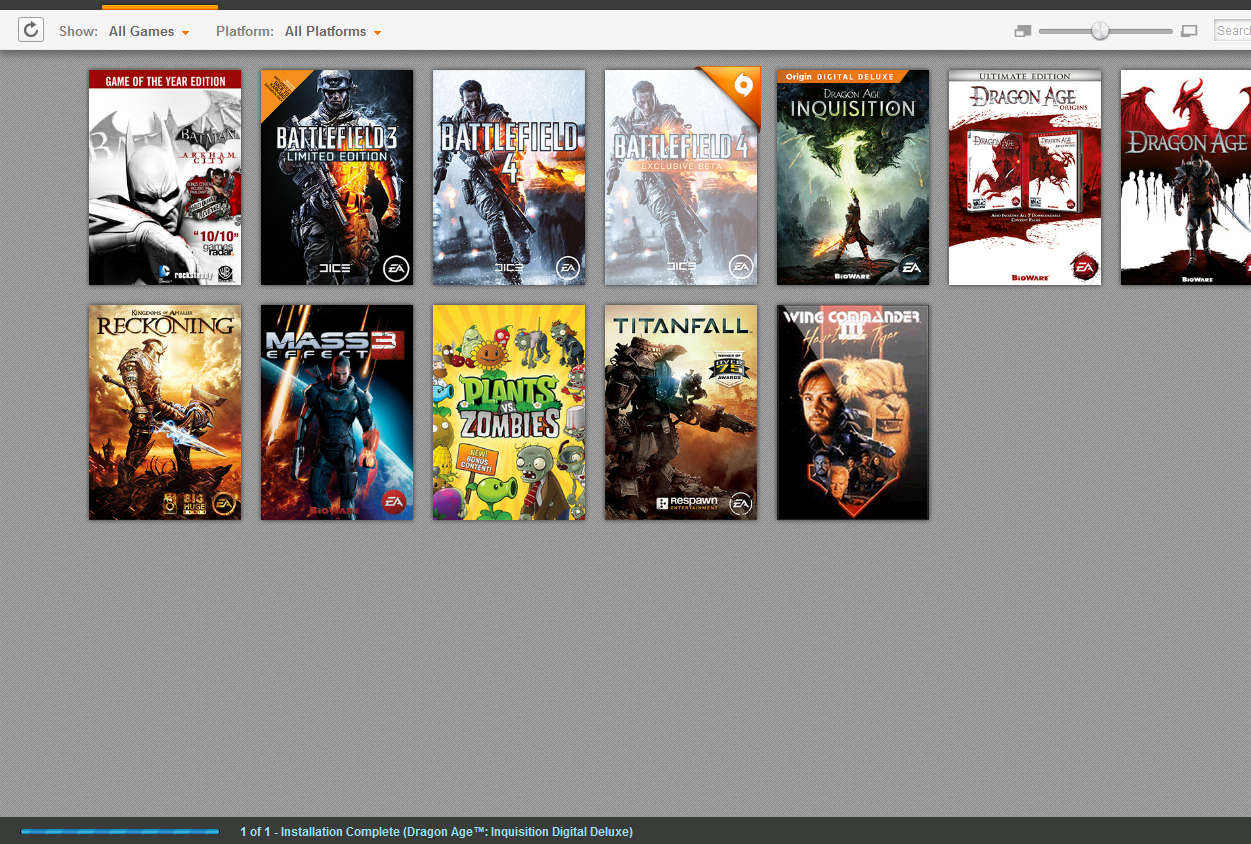Adjust the tile size slider handle
The height and width of the screenshot is (844, 1251).
[1100, 31]
